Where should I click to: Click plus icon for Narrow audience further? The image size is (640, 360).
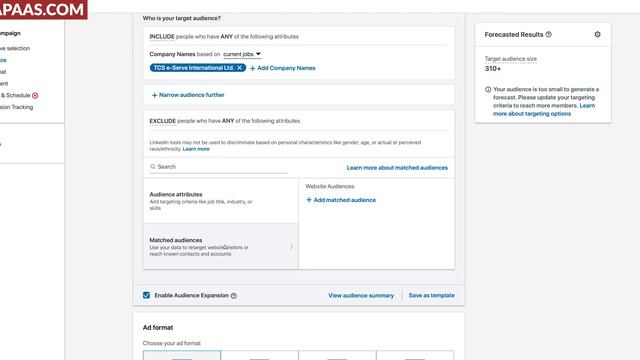pyautogui.click(x=154, y=95)
